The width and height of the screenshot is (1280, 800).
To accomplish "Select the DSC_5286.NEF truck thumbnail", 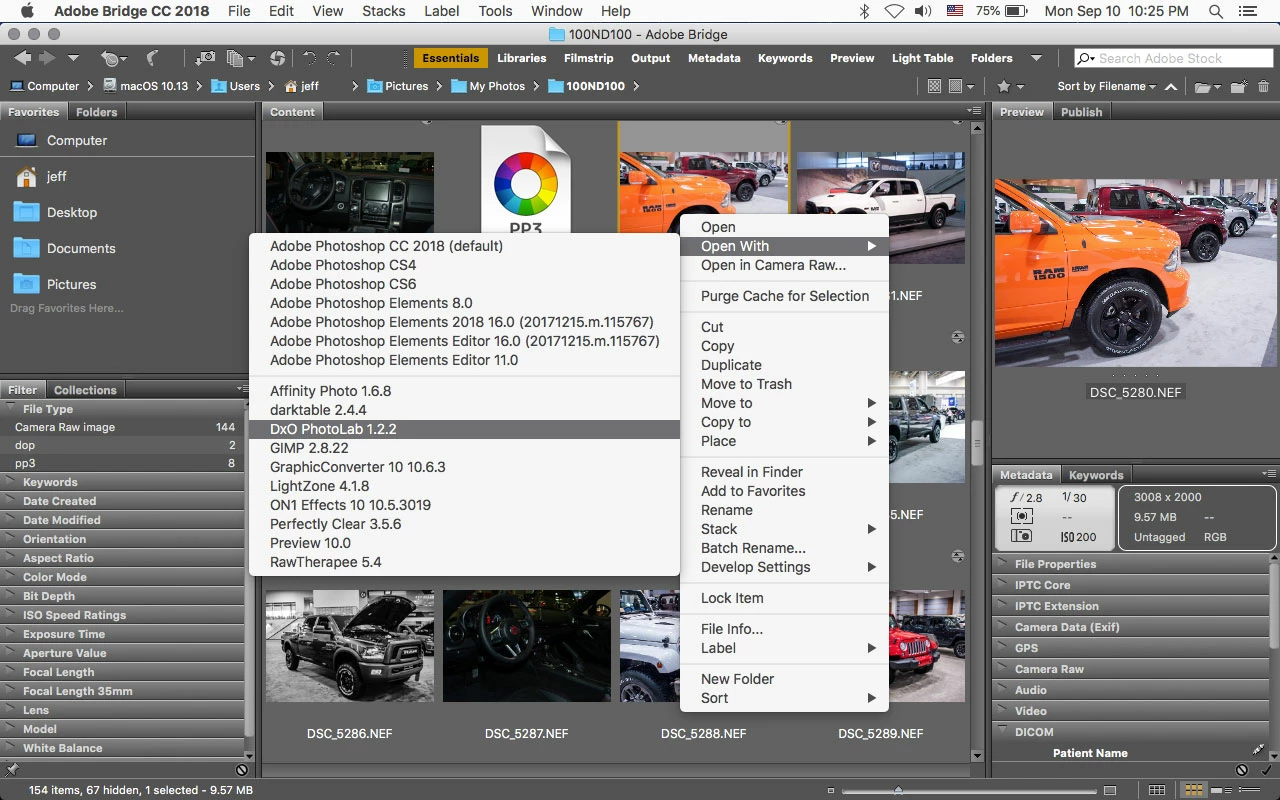I will (349, 645).
